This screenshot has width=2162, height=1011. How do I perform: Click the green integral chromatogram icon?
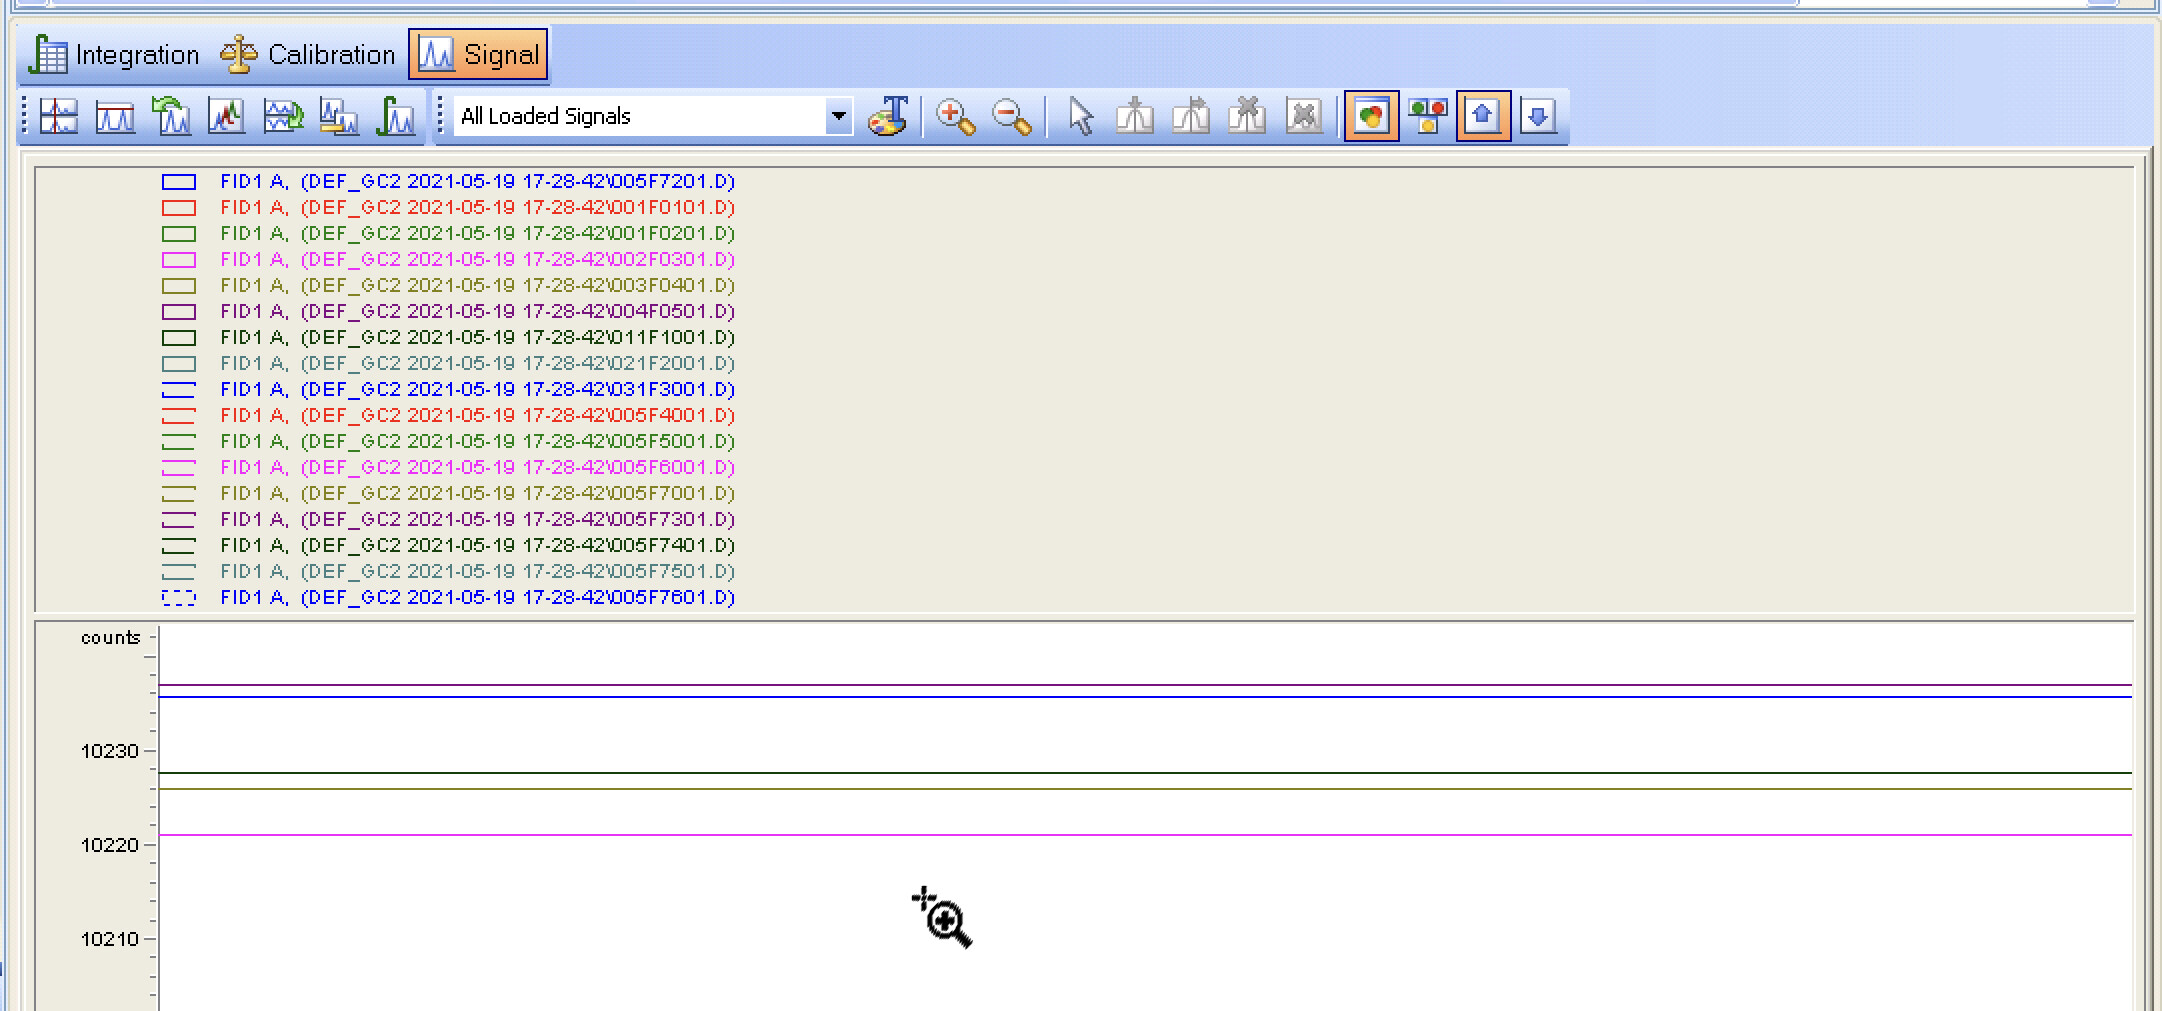click(396, 116)
